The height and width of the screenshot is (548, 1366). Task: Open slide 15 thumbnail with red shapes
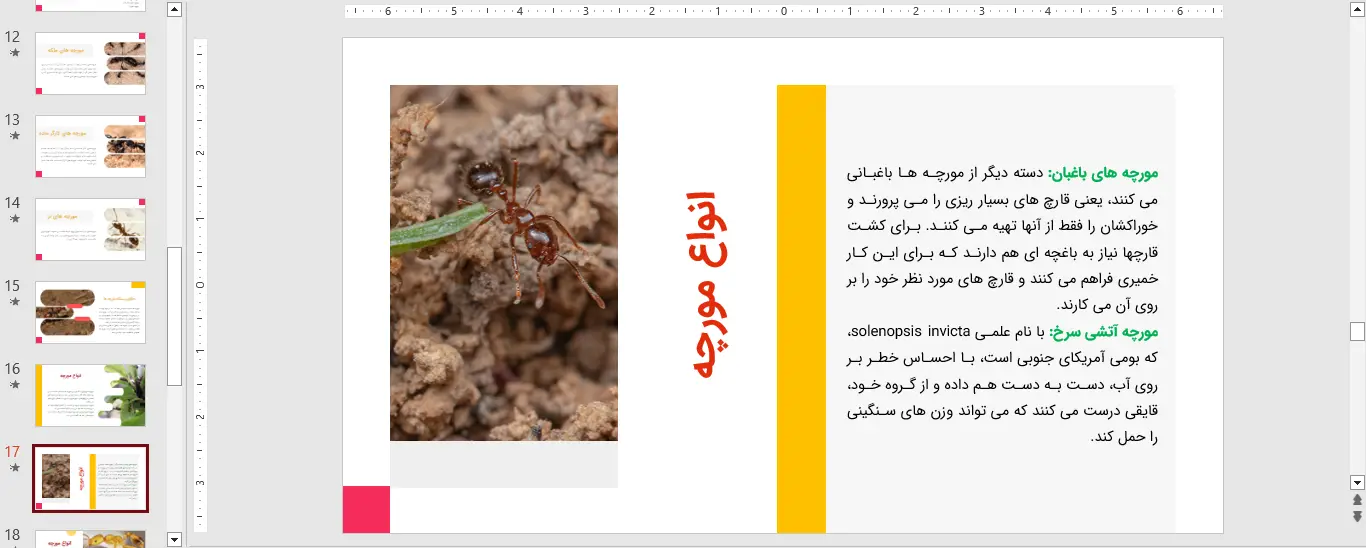[x=91, y=312]
